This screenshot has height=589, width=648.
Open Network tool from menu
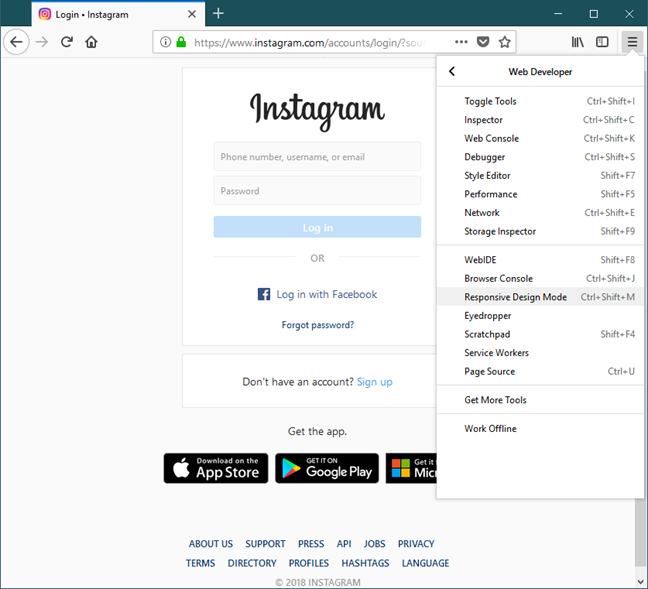tap(540, 213)
